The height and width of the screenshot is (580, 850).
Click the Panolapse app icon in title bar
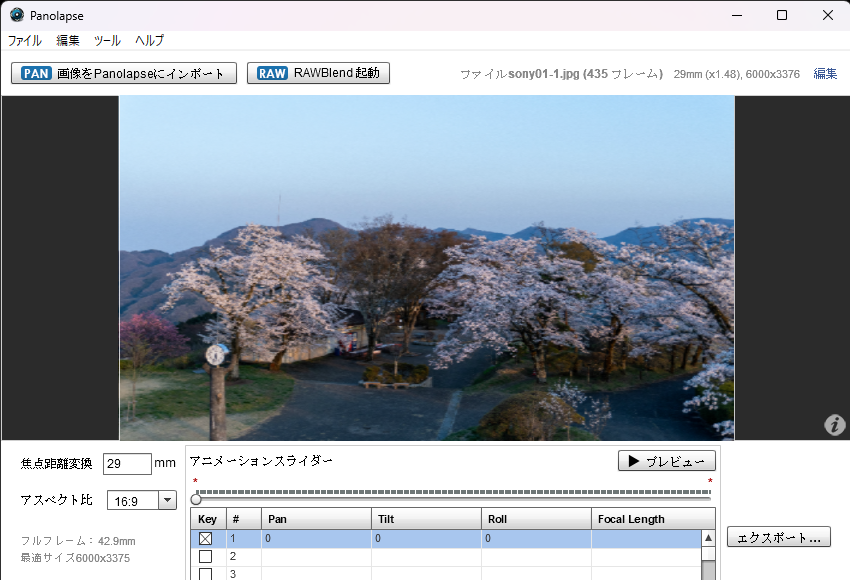[17, 15]
